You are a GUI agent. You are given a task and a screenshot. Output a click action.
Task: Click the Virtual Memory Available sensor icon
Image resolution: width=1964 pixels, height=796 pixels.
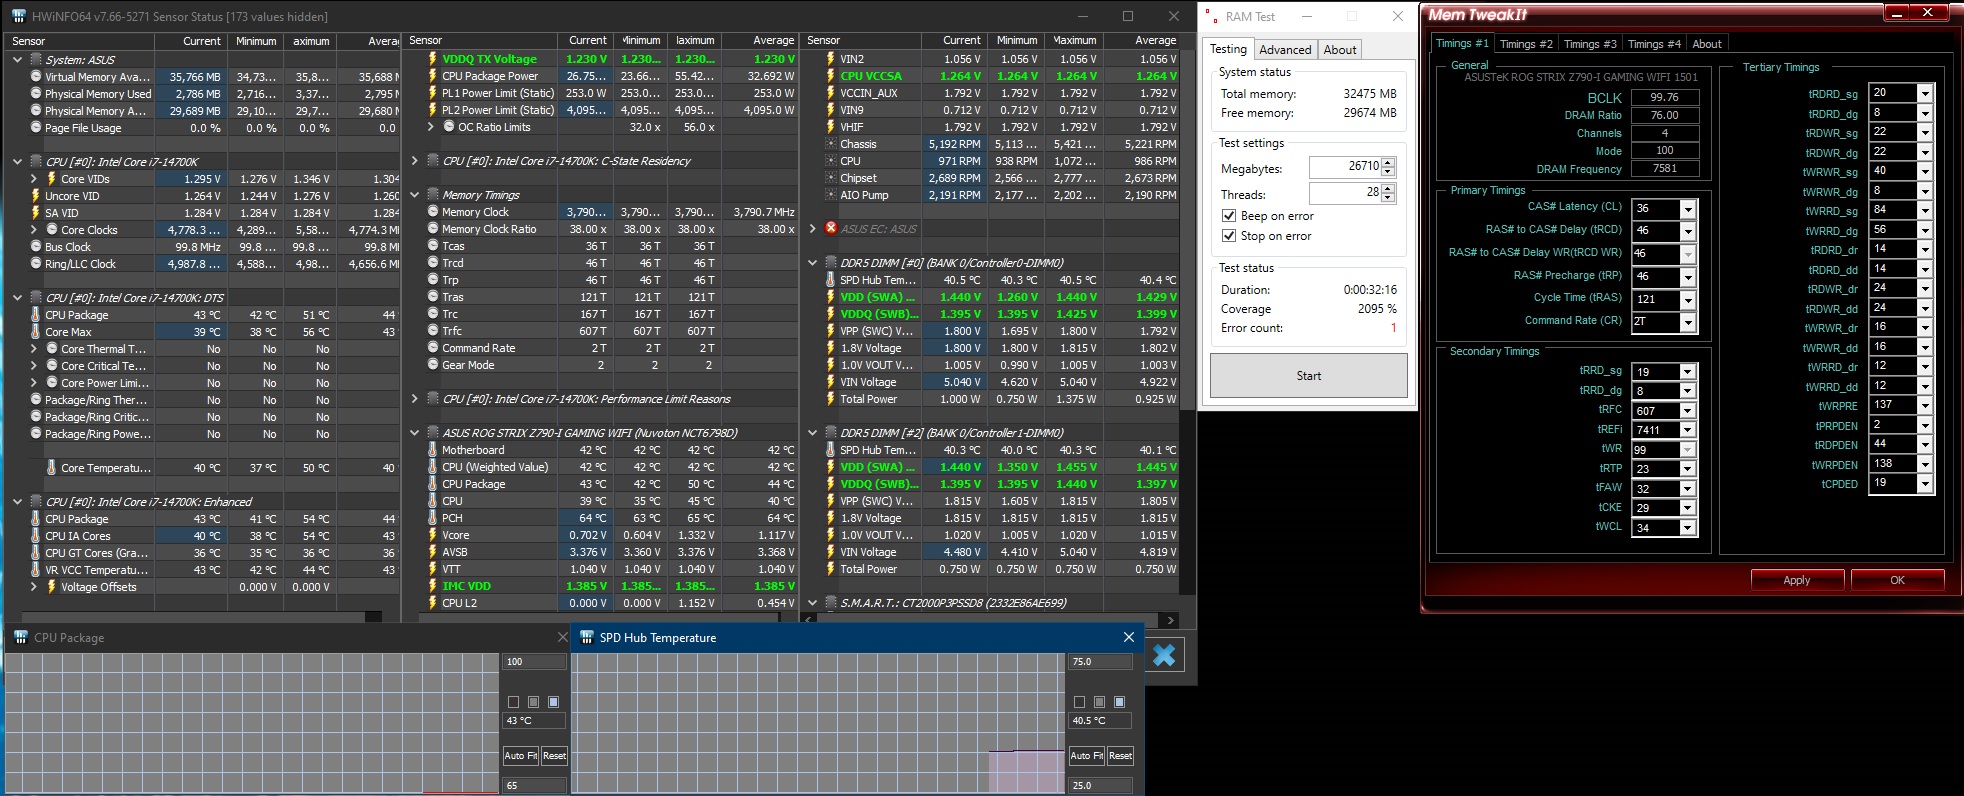tap(36, 77)
